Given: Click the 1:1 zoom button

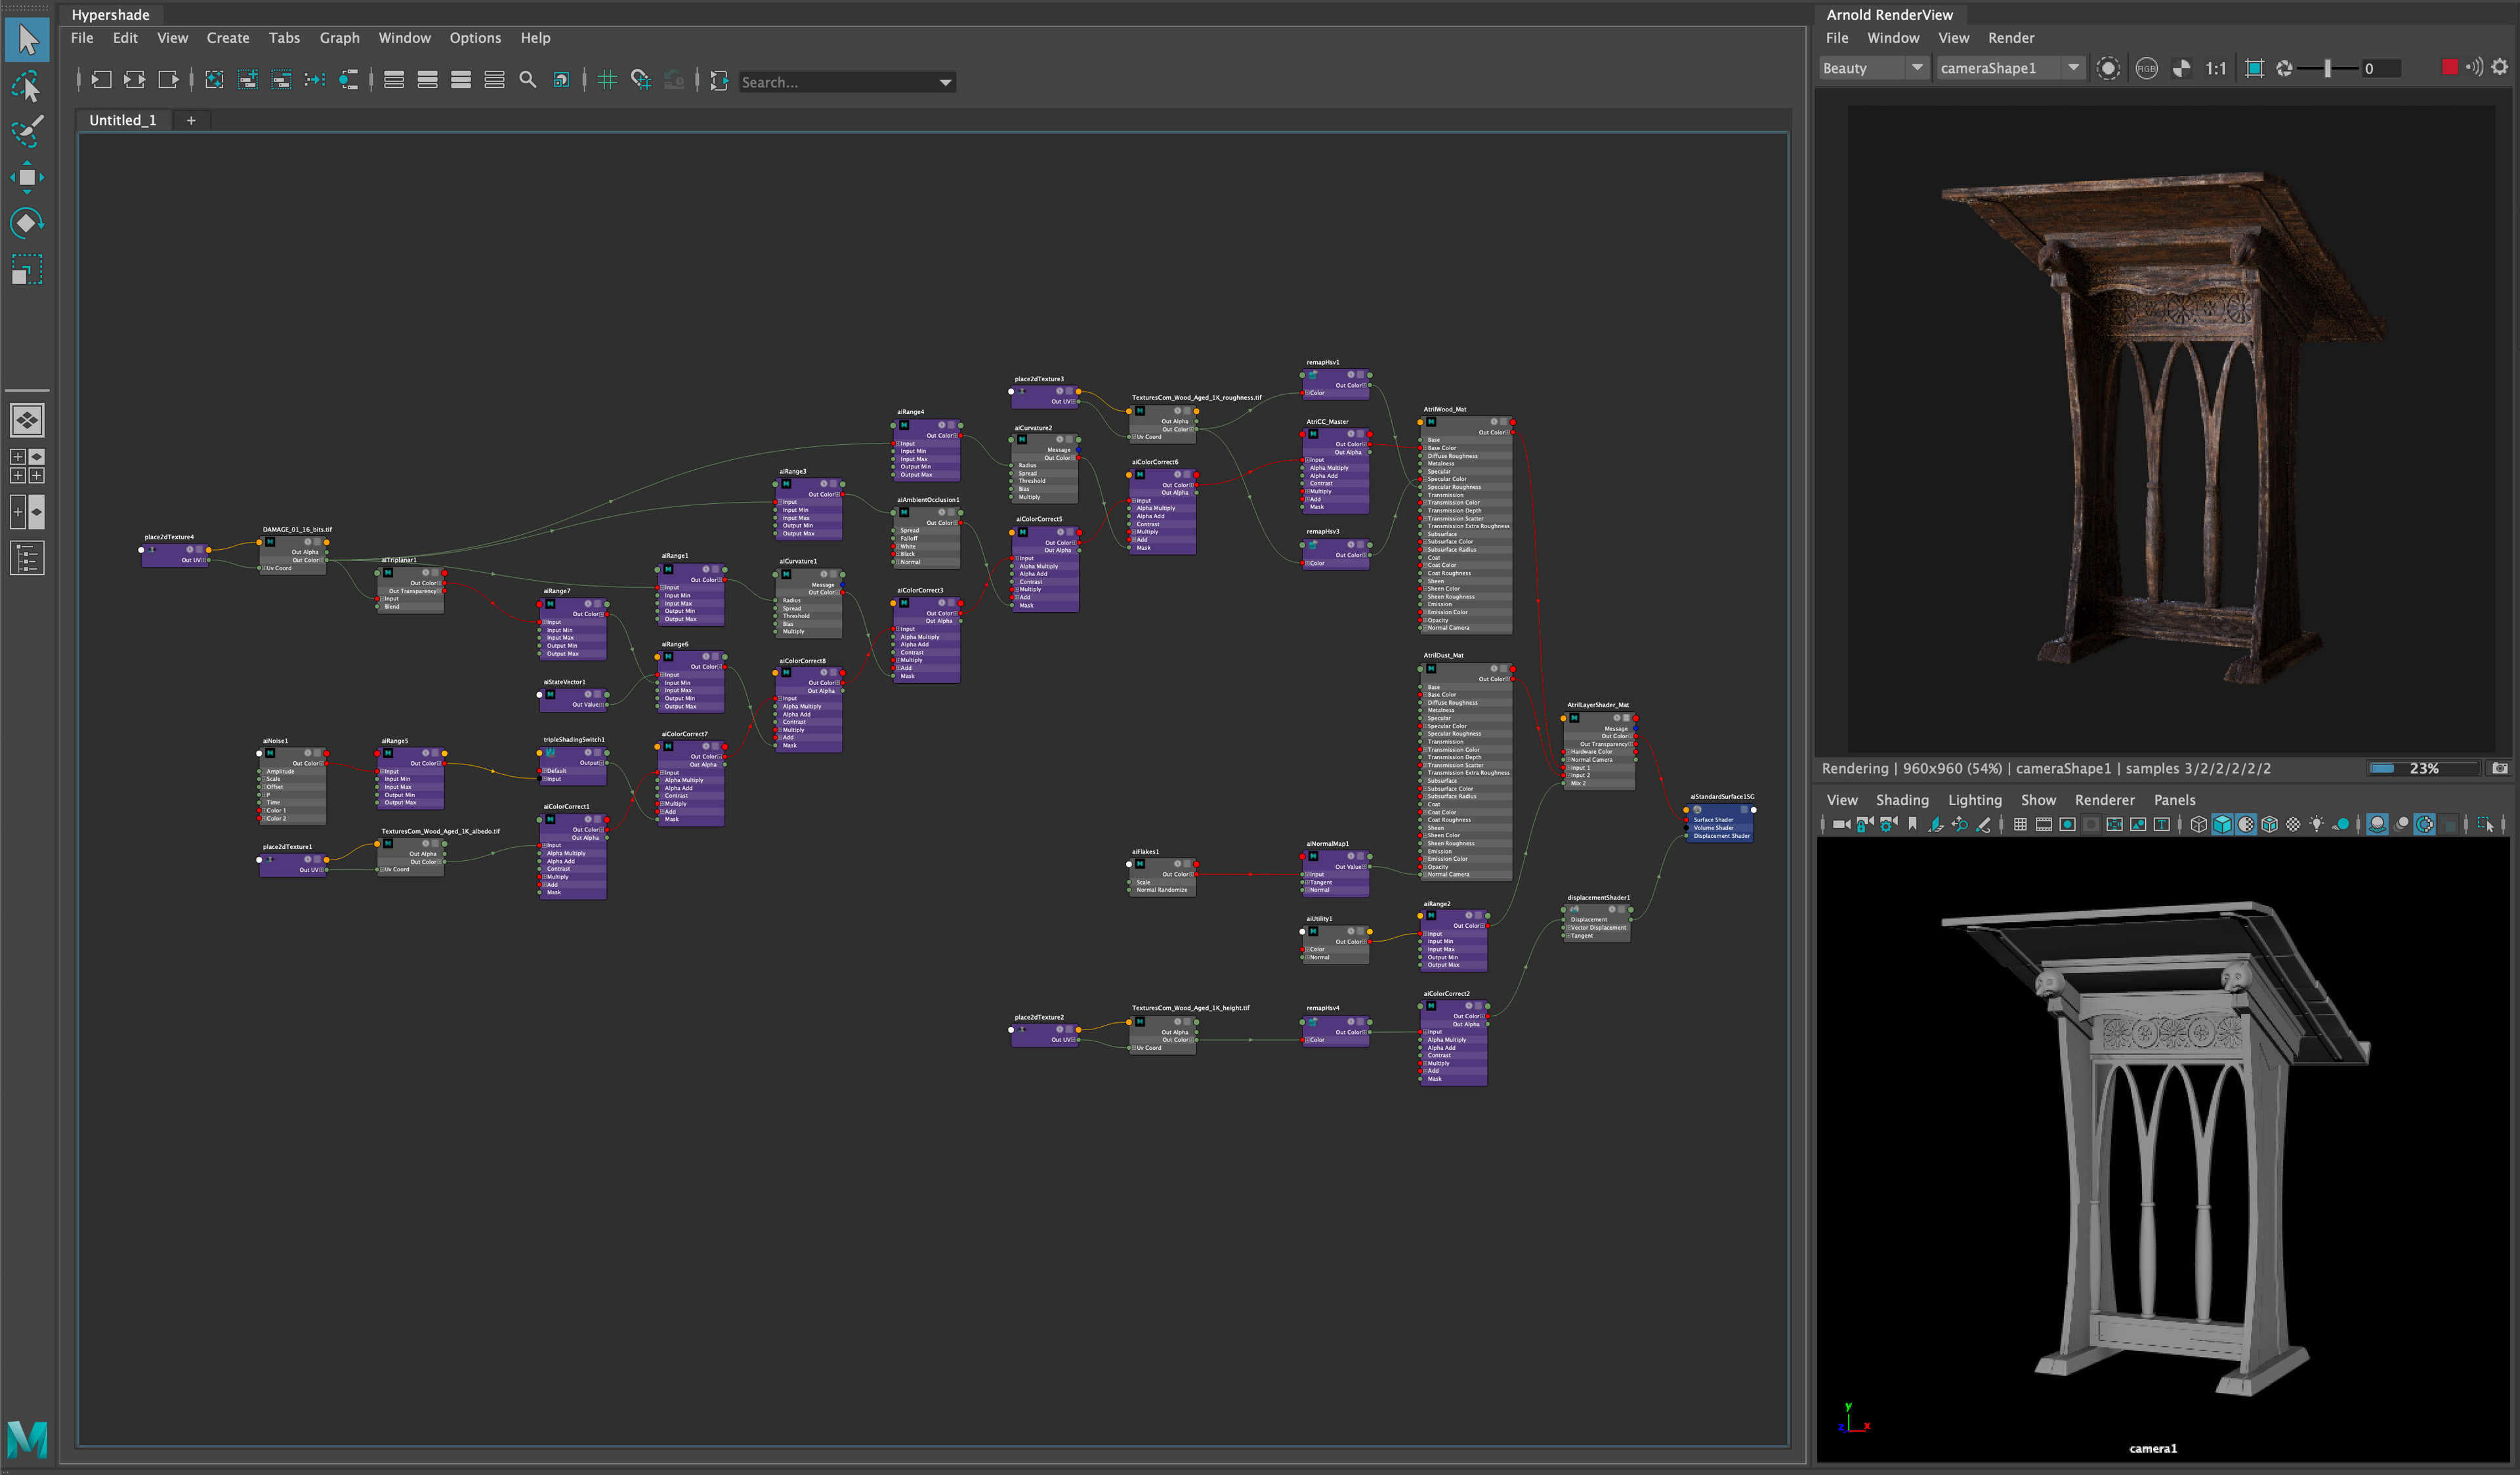Looking at the screenshot, I should [x=2216, y=68].
